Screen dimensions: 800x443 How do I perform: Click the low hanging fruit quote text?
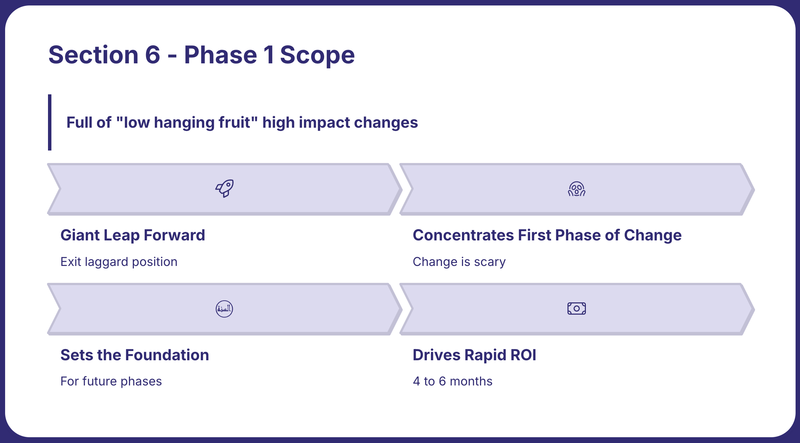pos(242,122)
